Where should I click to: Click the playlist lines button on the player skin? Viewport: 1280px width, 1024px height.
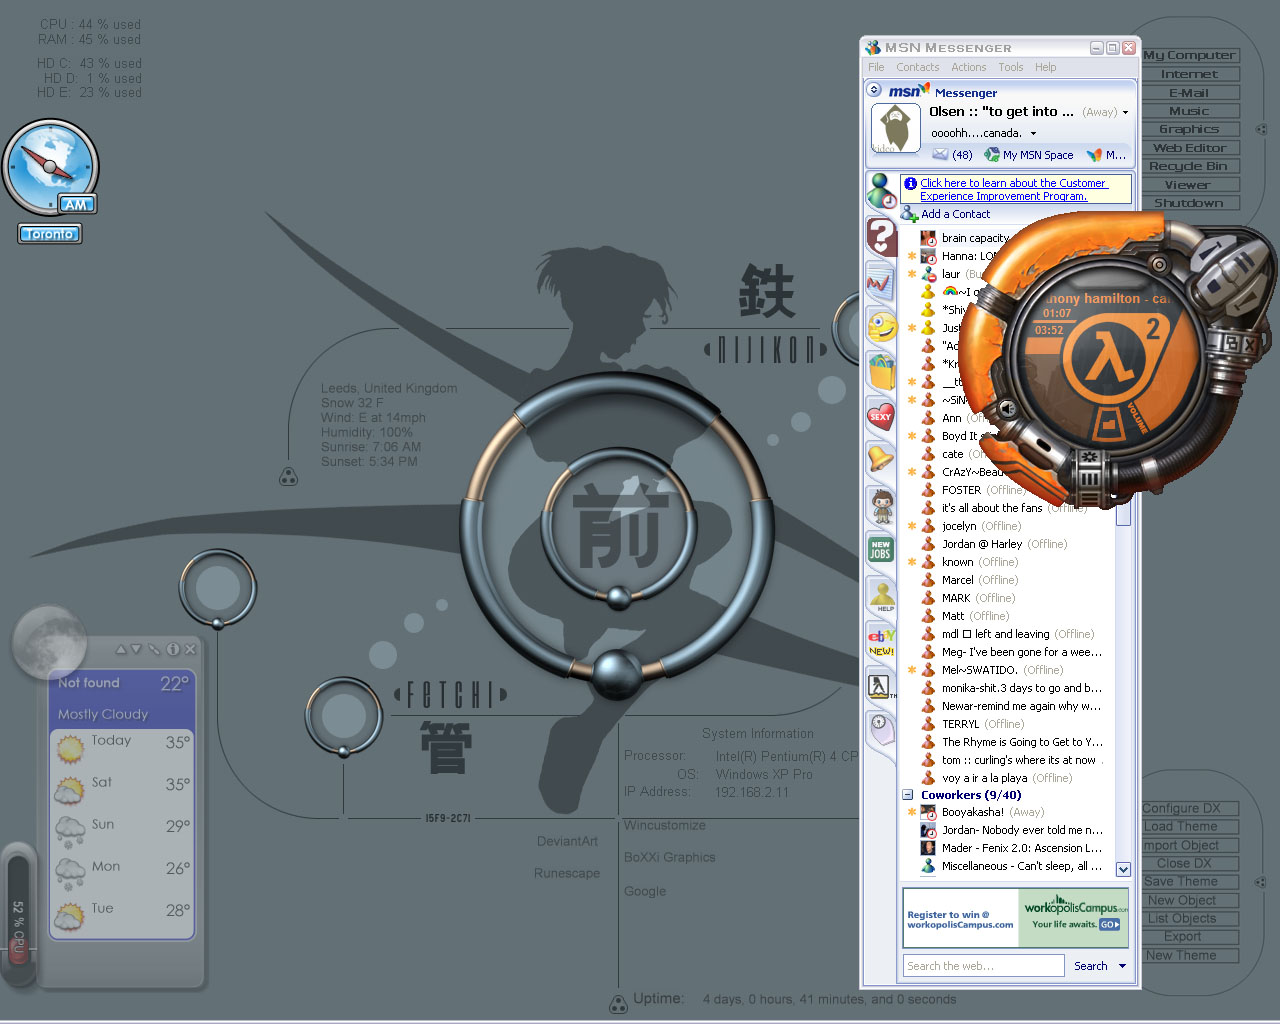[x=1090, y=497]
